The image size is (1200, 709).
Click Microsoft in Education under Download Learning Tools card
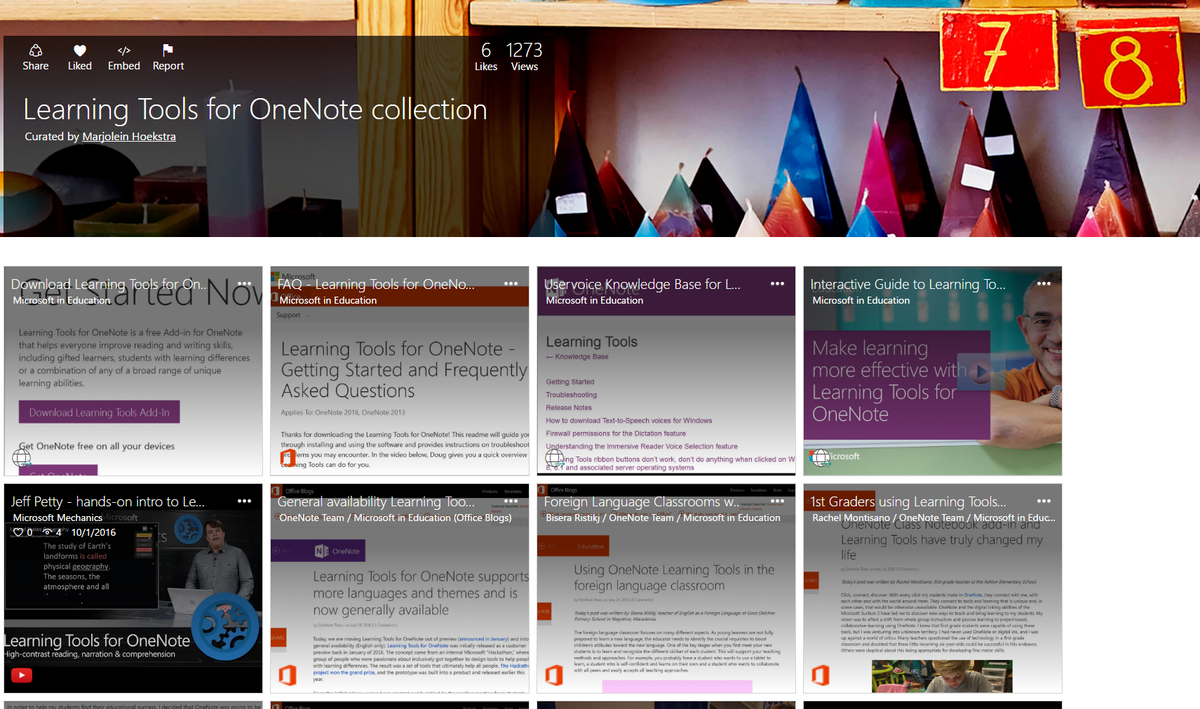pyautogui.click(x=62, y=300)
